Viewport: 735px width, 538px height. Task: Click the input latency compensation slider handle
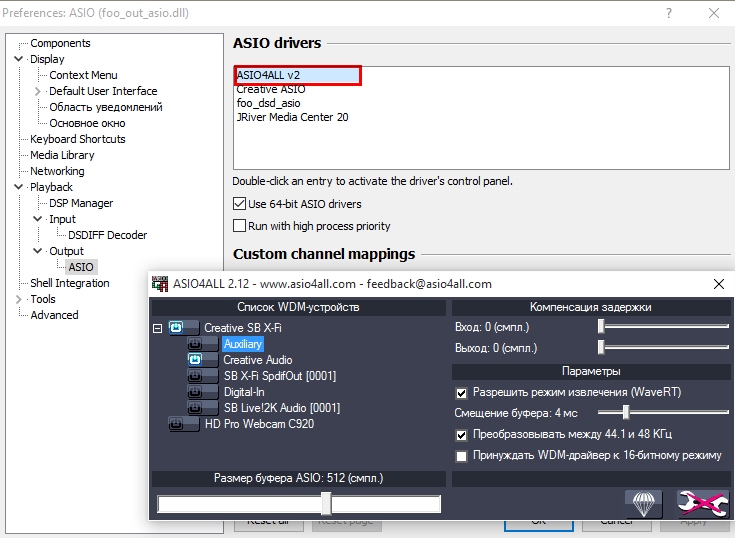(x=601, y=327)
